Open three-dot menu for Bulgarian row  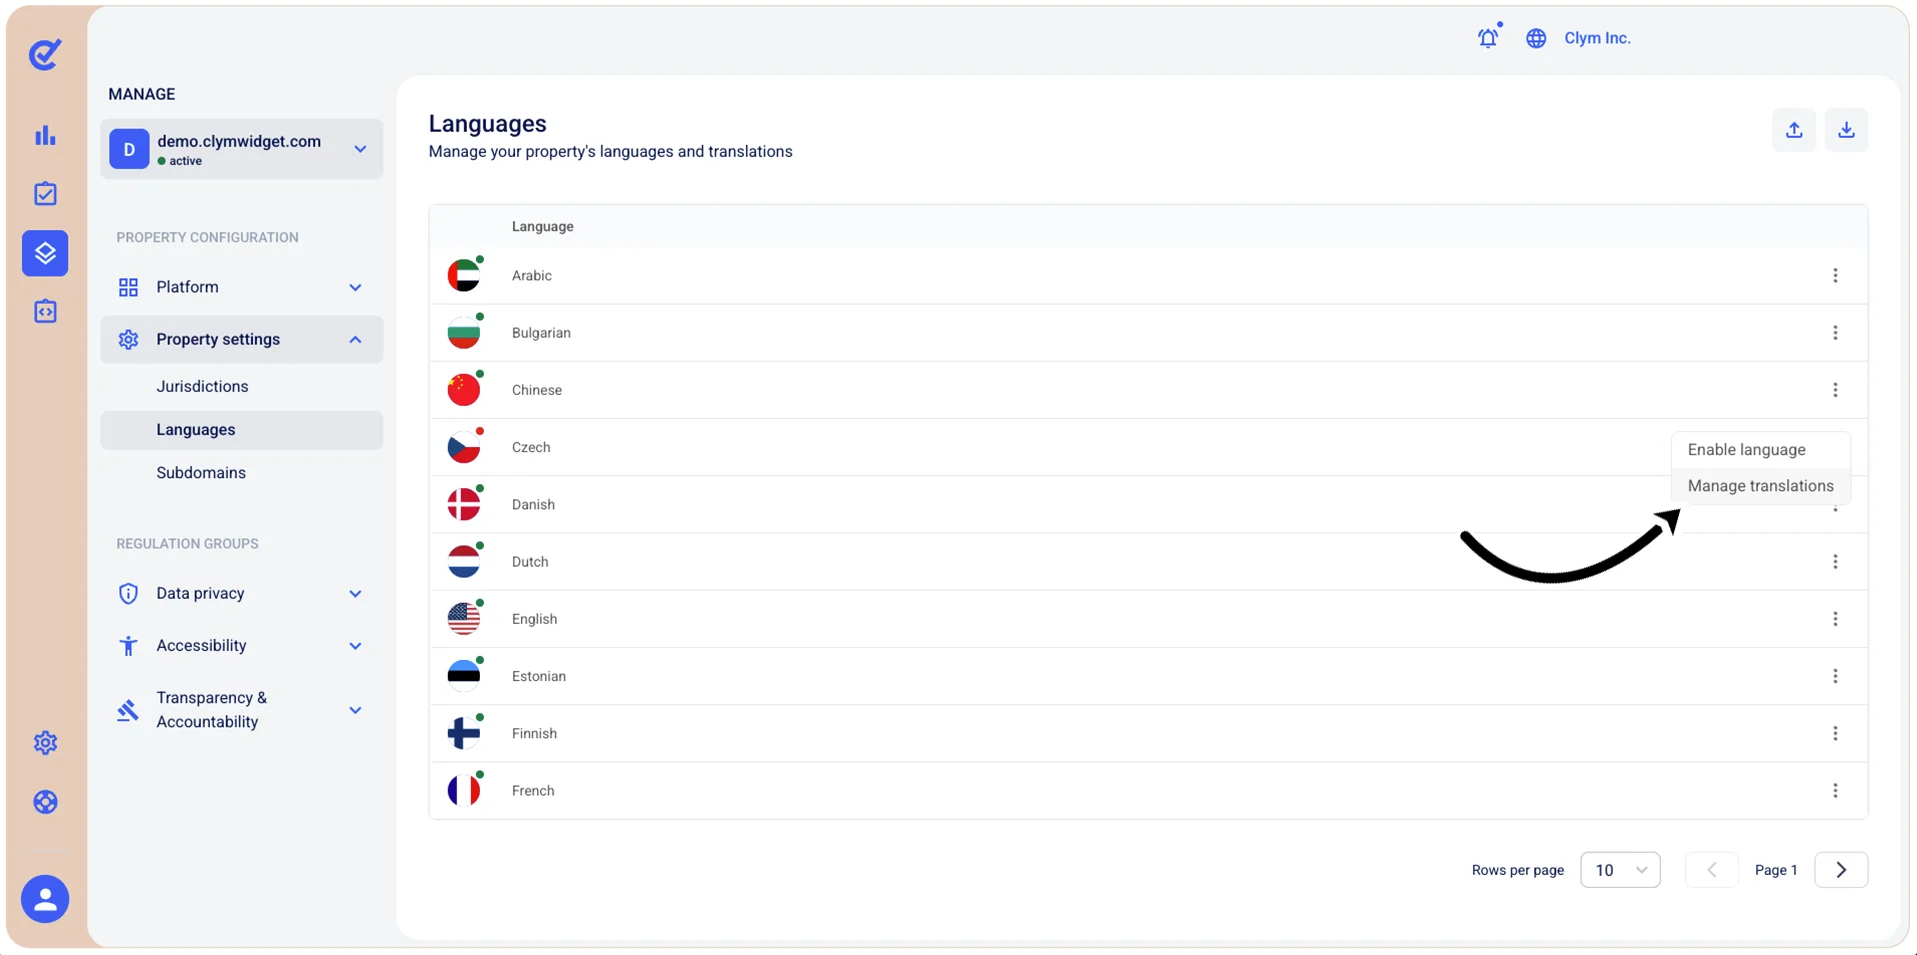coord(1835,332)
